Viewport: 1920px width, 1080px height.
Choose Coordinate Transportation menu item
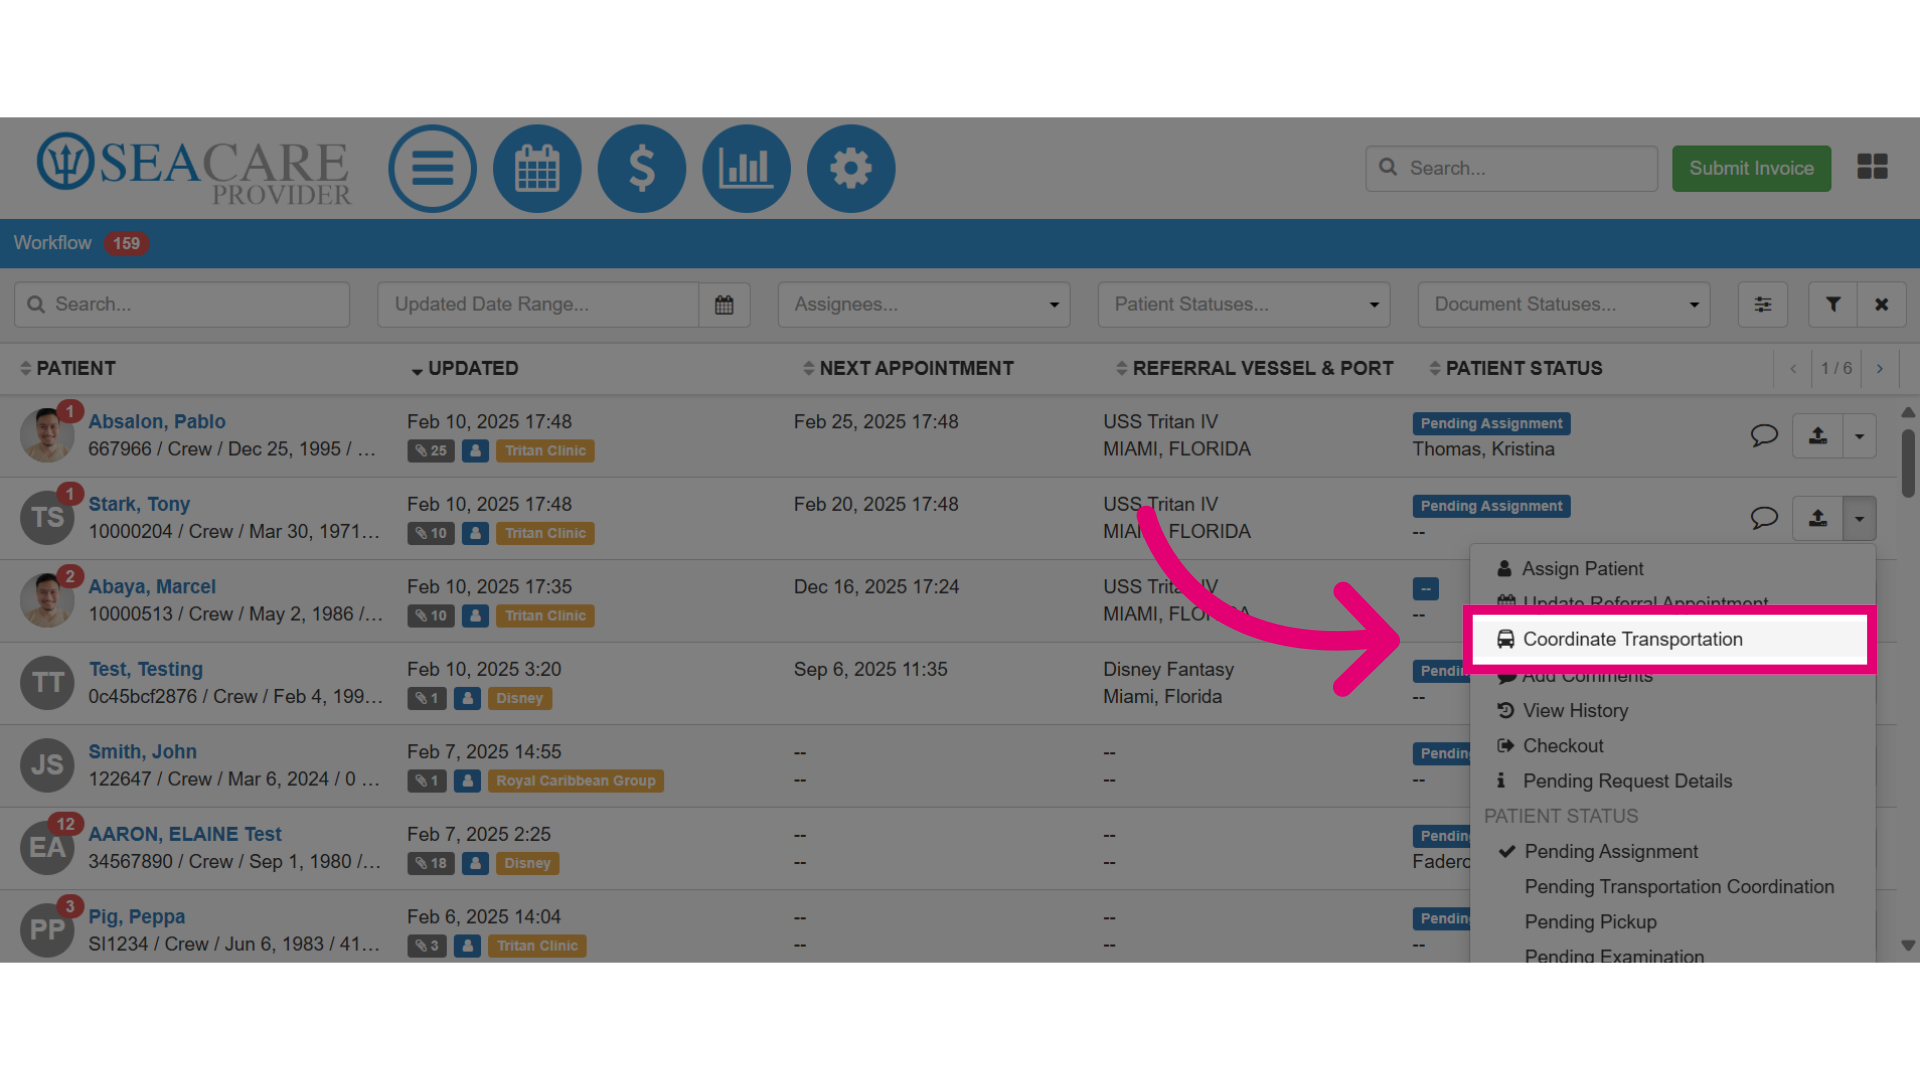(x=1670, y=639)
